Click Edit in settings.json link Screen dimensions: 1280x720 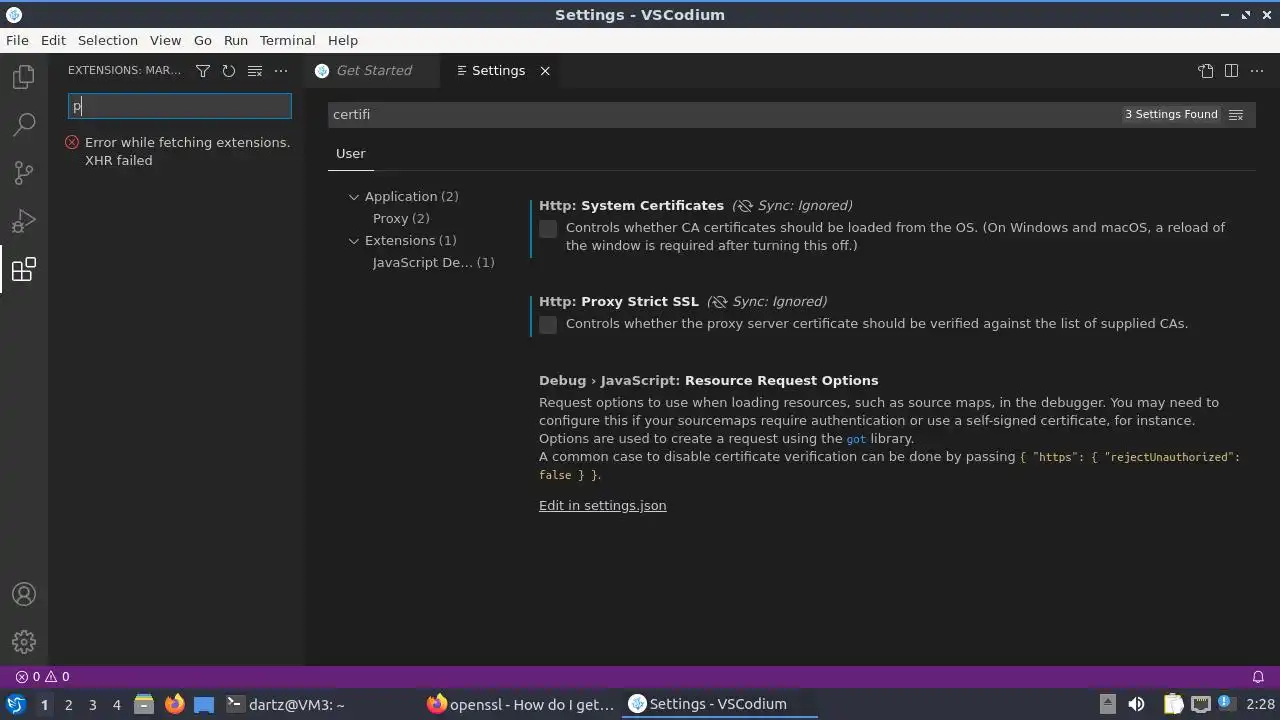(603, 506)
